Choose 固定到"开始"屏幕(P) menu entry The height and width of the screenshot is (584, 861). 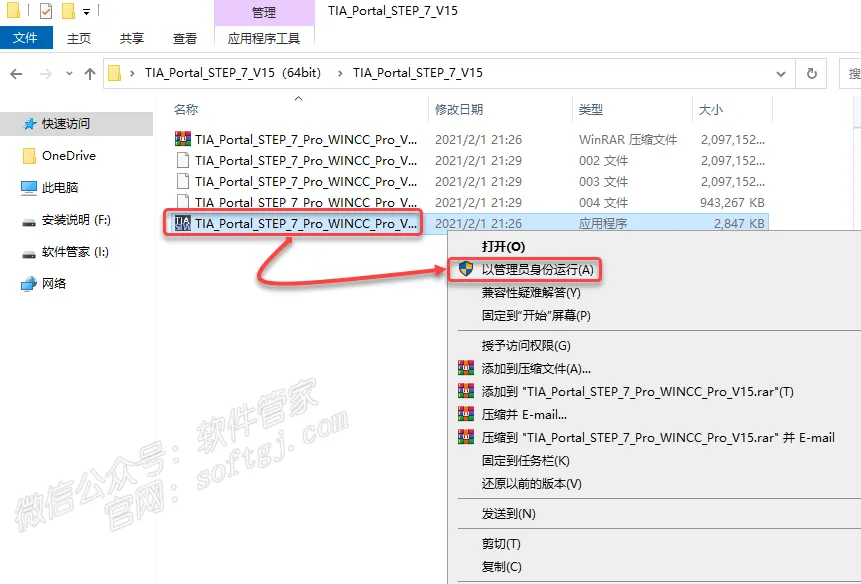pyautogui.click(x=536, y=316)
